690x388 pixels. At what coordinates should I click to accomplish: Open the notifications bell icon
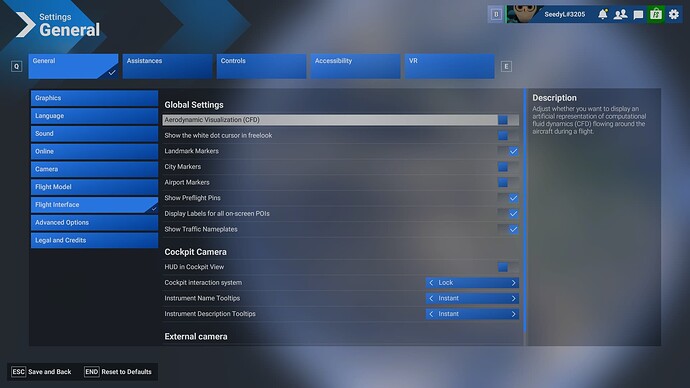[x=602, y=14]
